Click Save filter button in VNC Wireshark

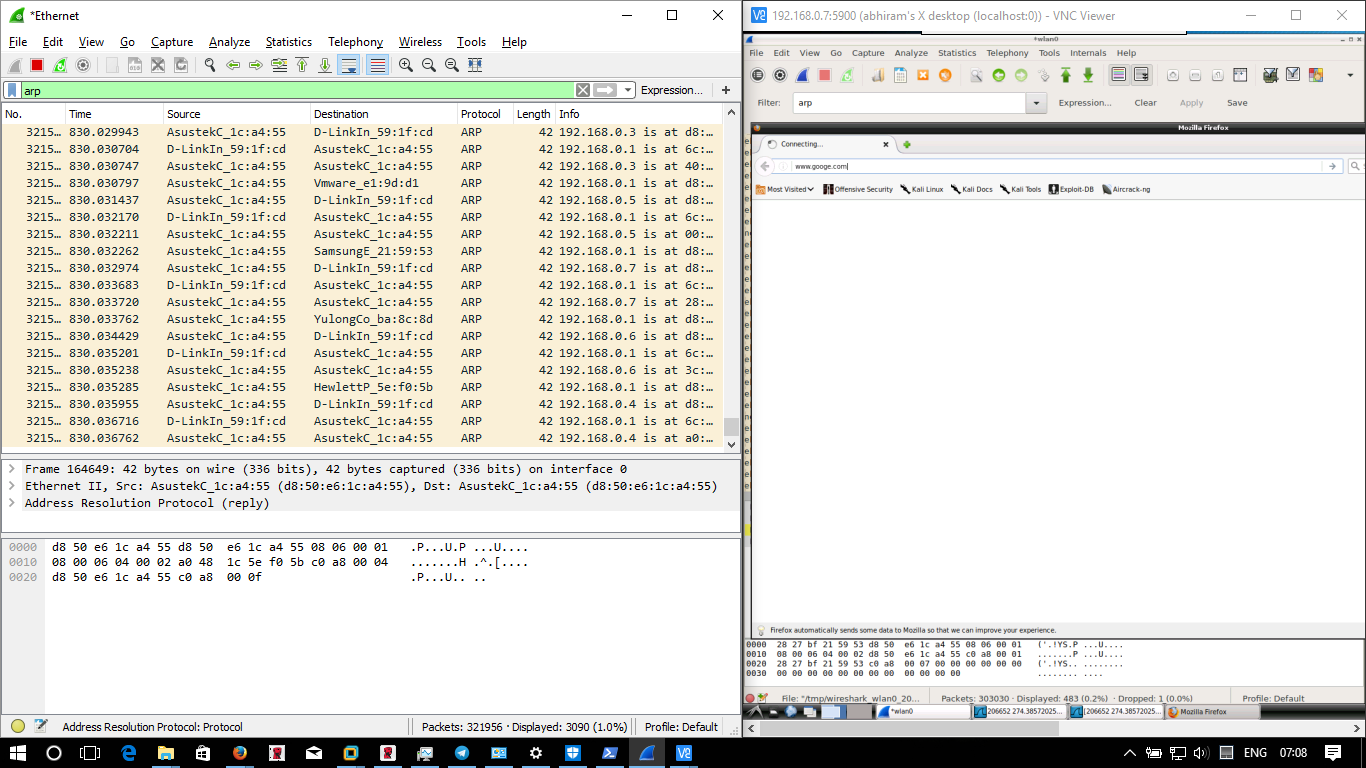tap(1237, 103)
